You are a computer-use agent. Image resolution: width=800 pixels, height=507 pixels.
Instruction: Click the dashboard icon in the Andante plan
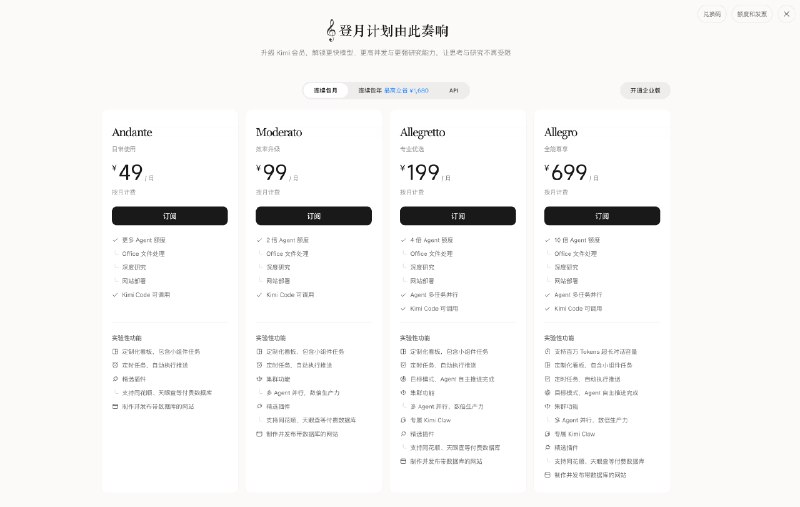pos(115,351)
